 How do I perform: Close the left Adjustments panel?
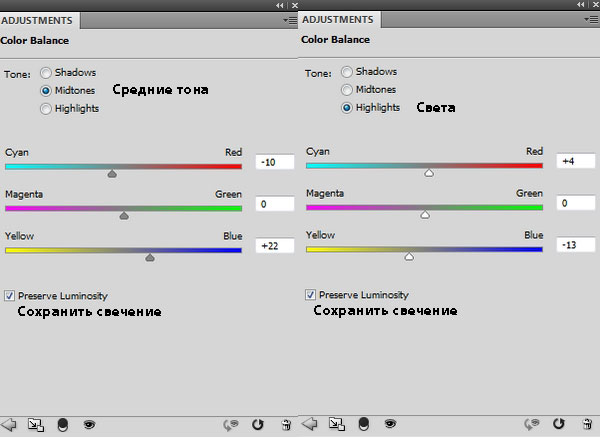coord(295,5)
